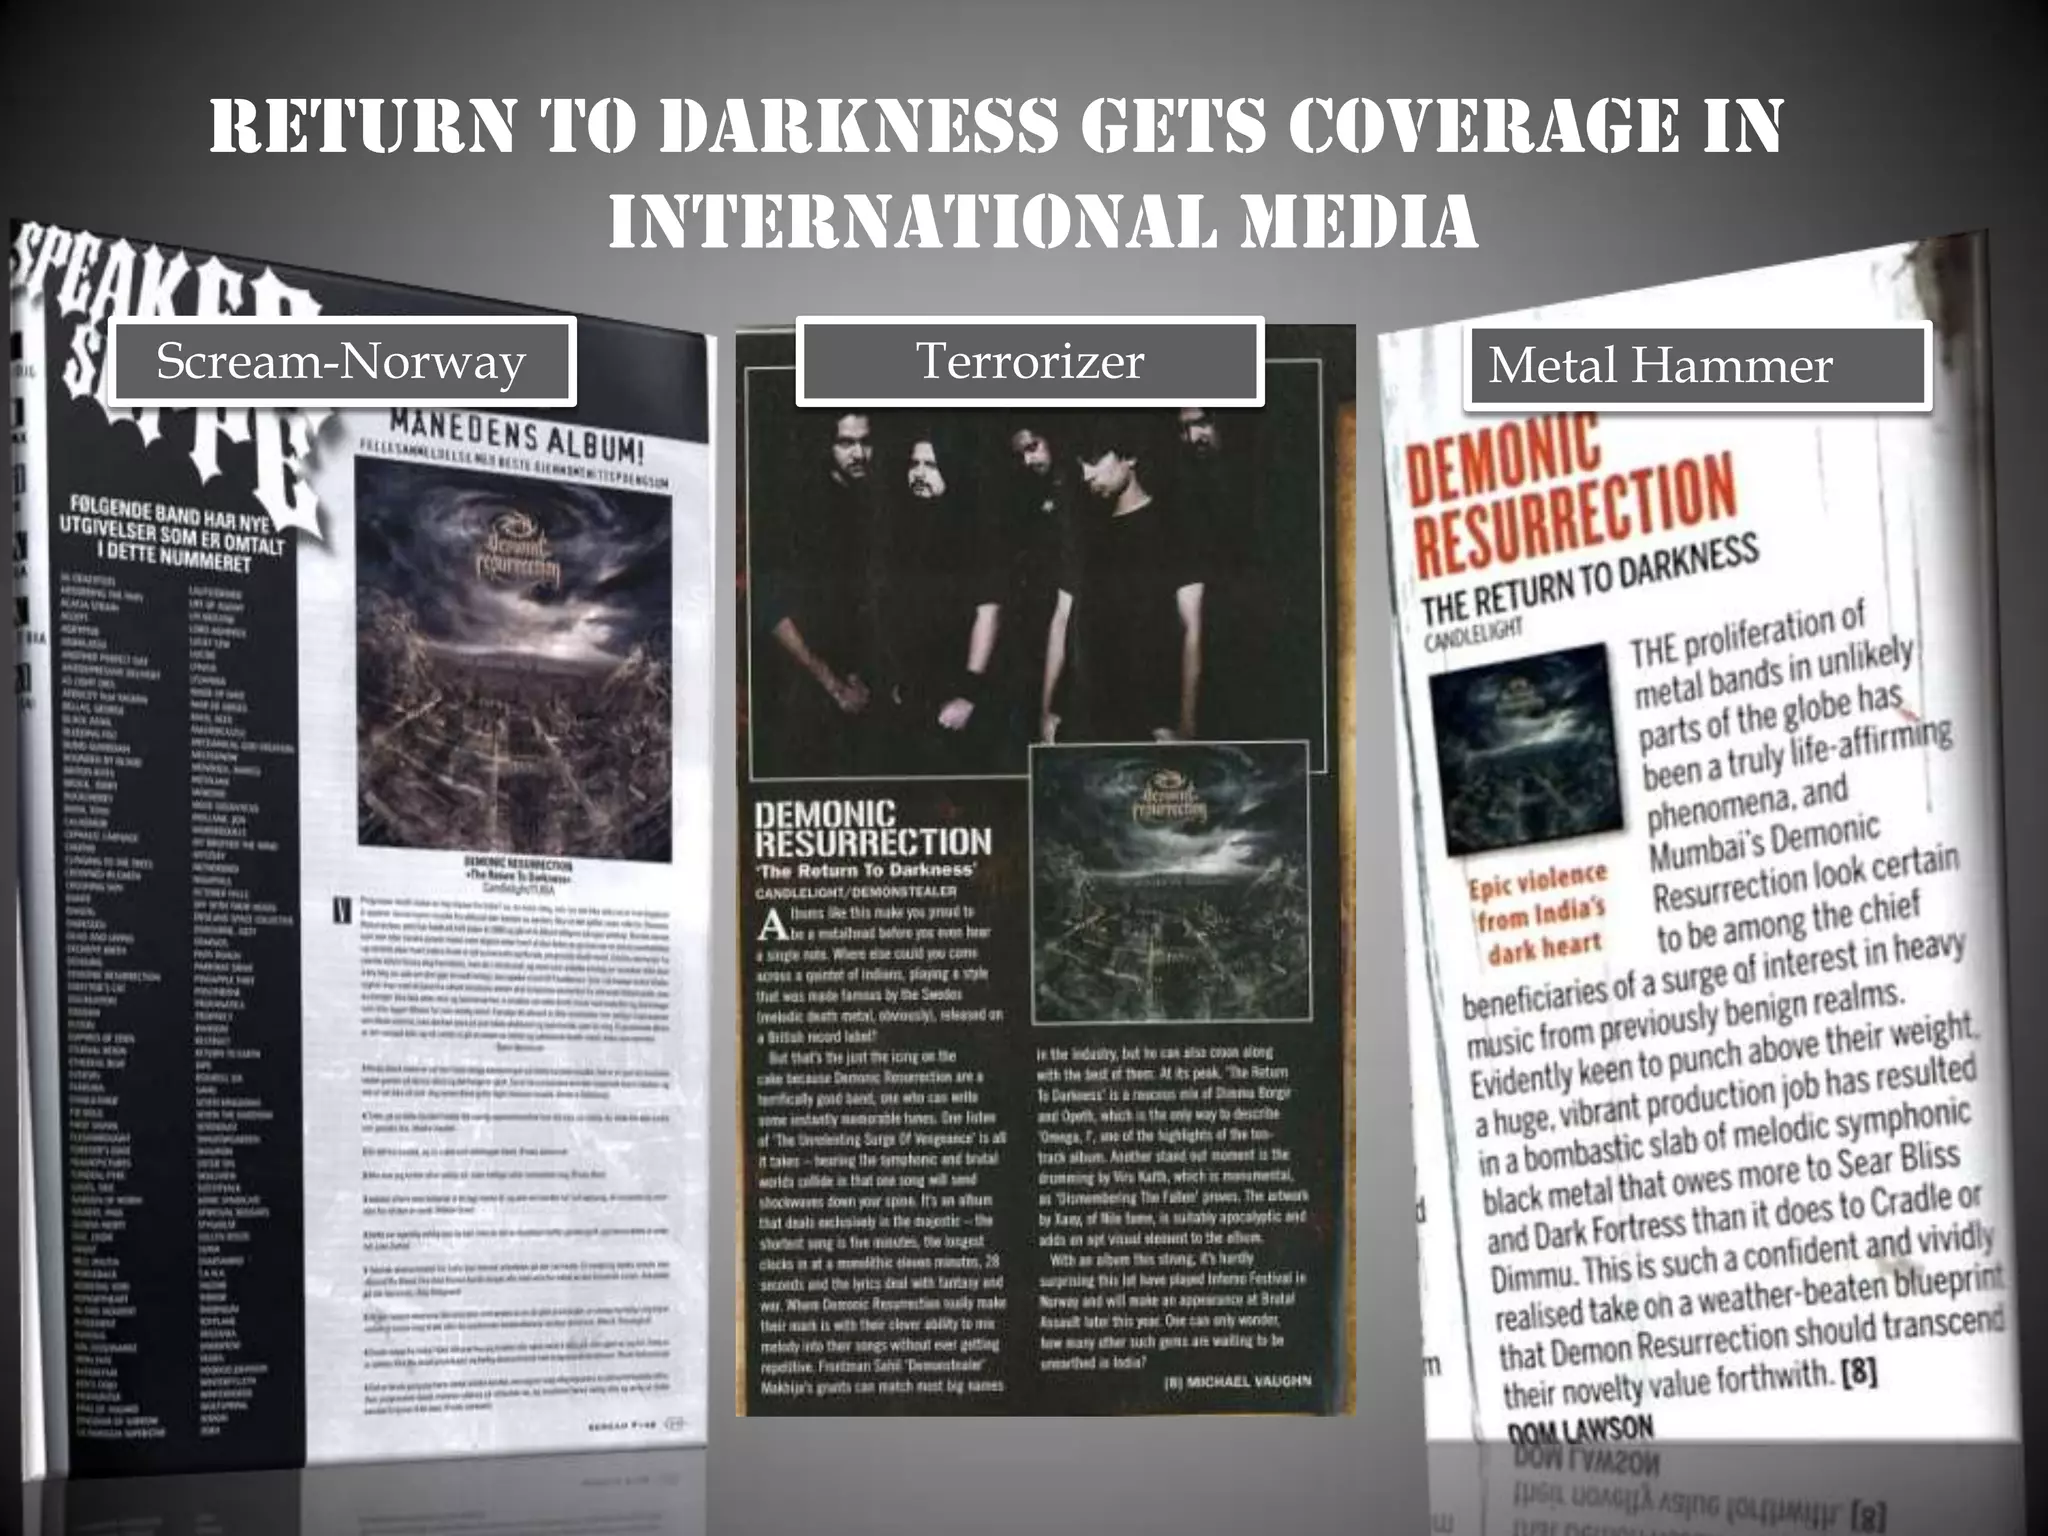
Task: Click the 'Månedens Album!' heading
Action: click(x=515, y=435)
